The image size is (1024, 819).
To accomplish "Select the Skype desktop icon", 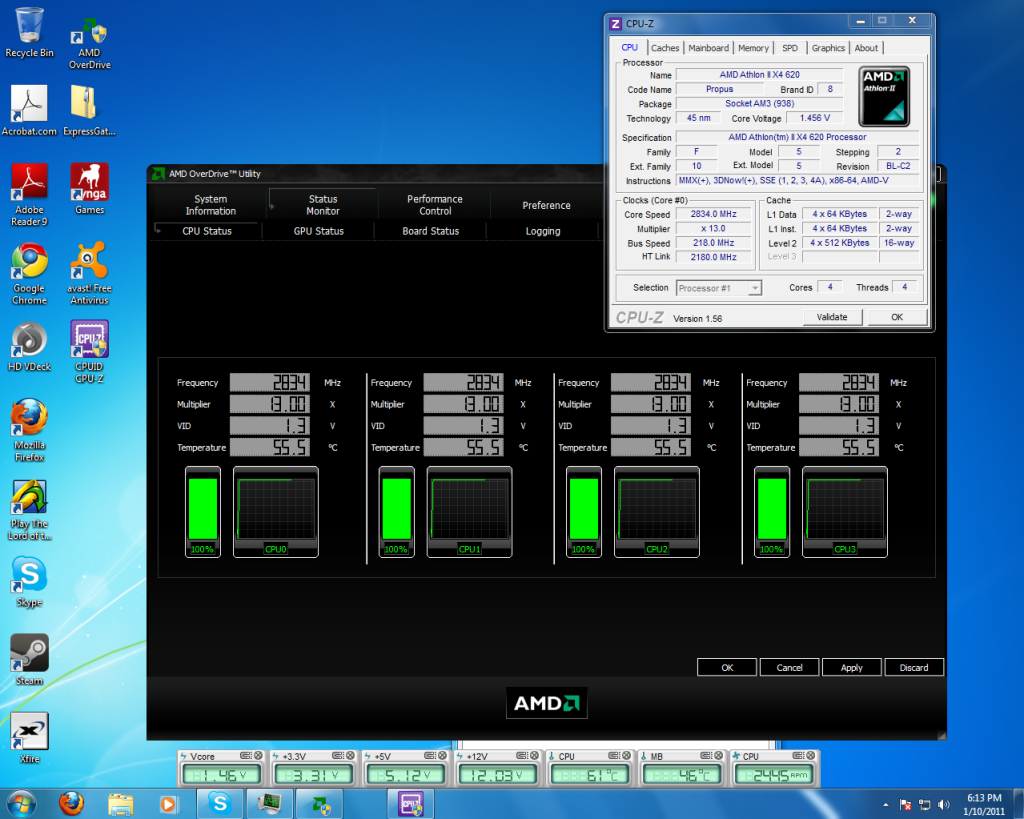I will (x=29, y=582).
